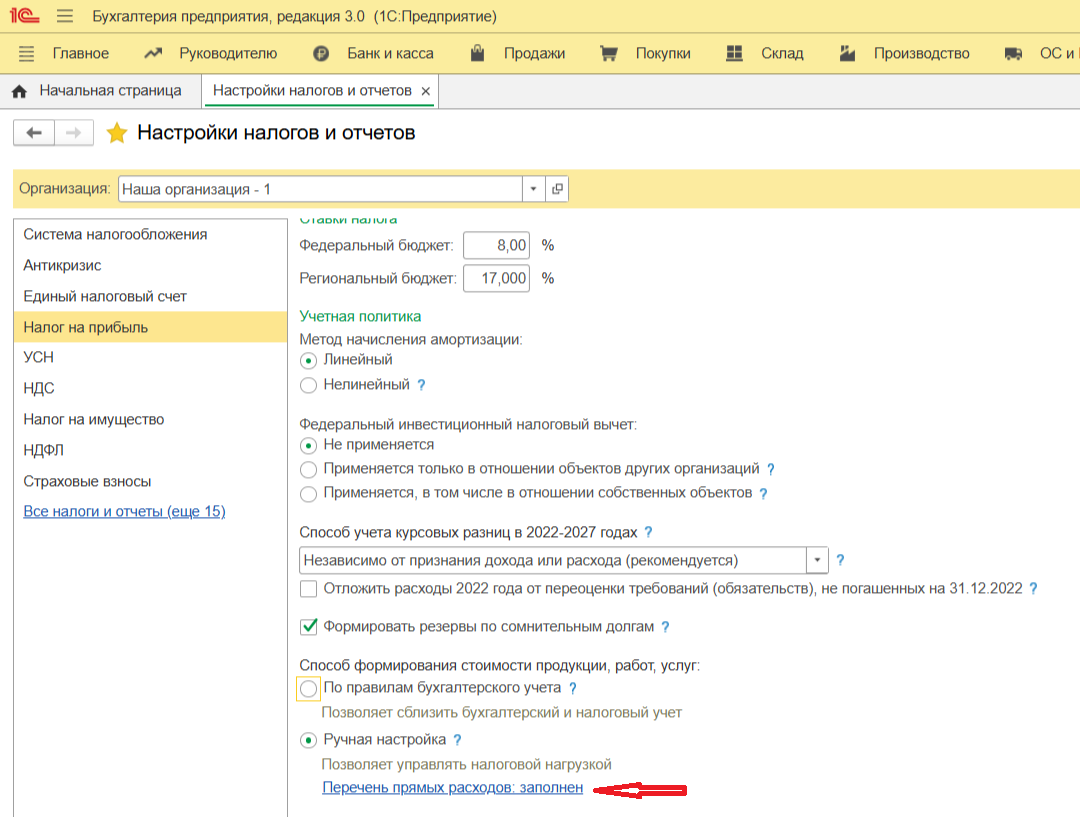Select По правилам бухгалтерского учета option

click(x=309, y=688)
